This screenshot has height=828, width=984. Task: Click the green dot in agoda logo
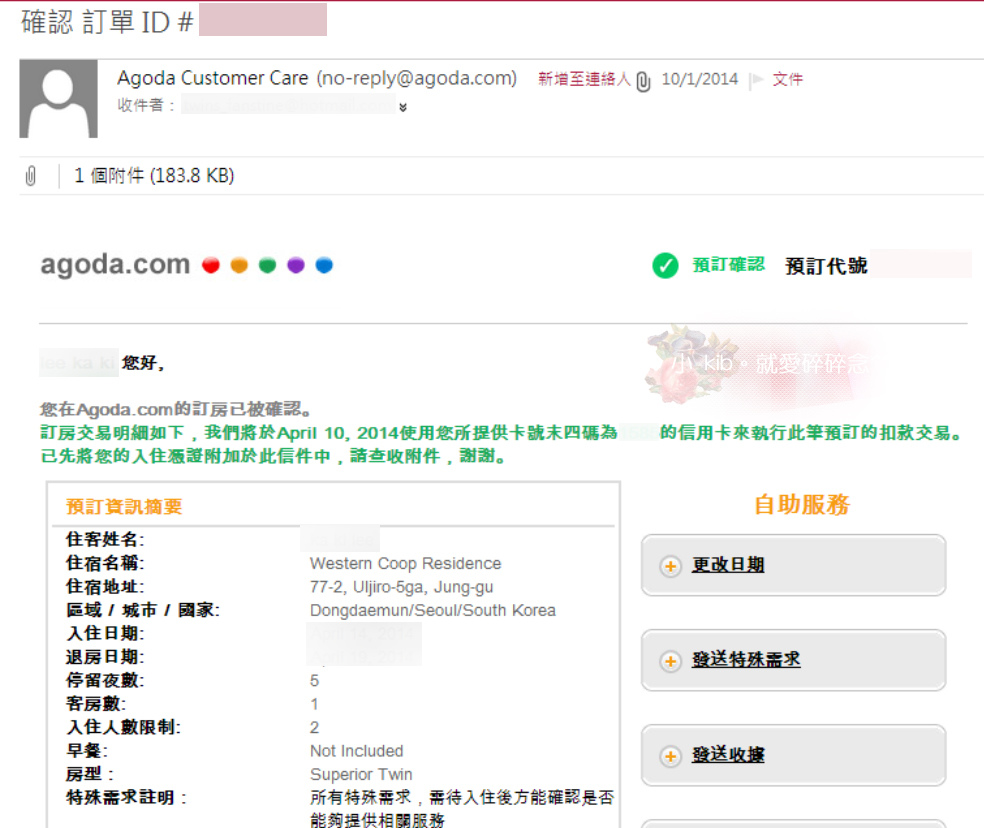coord(267,266)
